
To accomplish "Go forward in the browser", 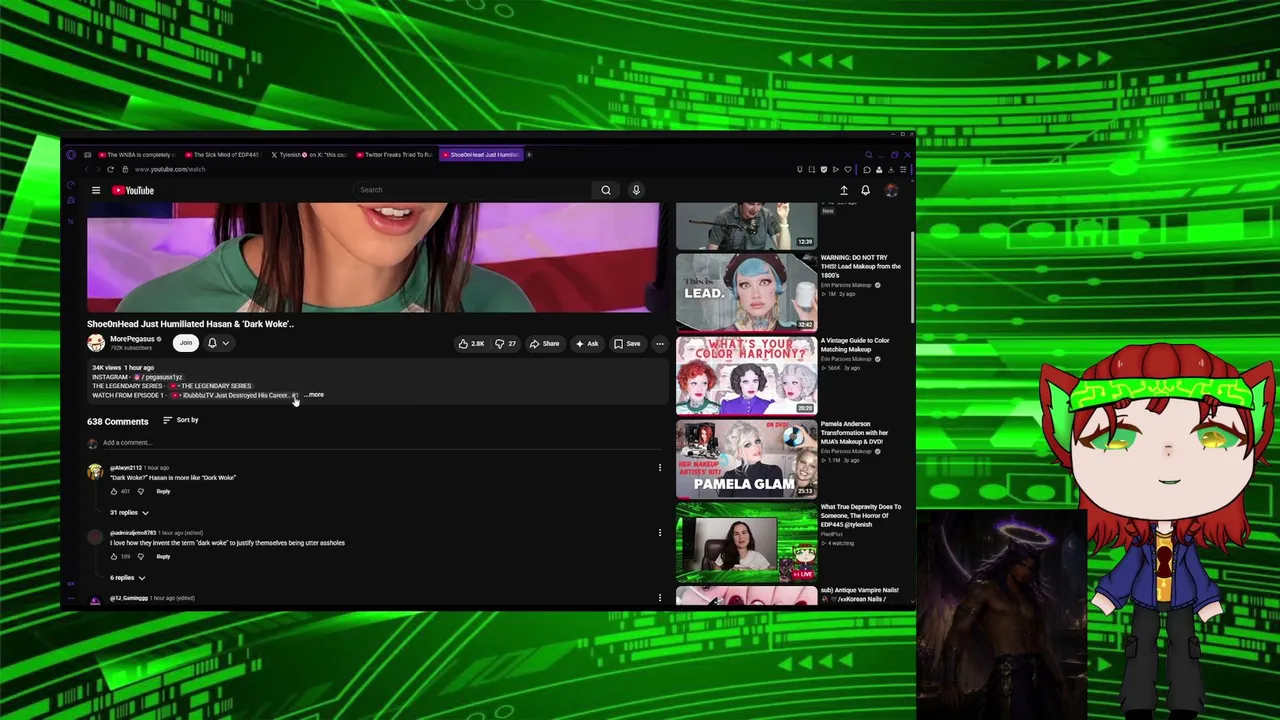I will pos(97,169).
